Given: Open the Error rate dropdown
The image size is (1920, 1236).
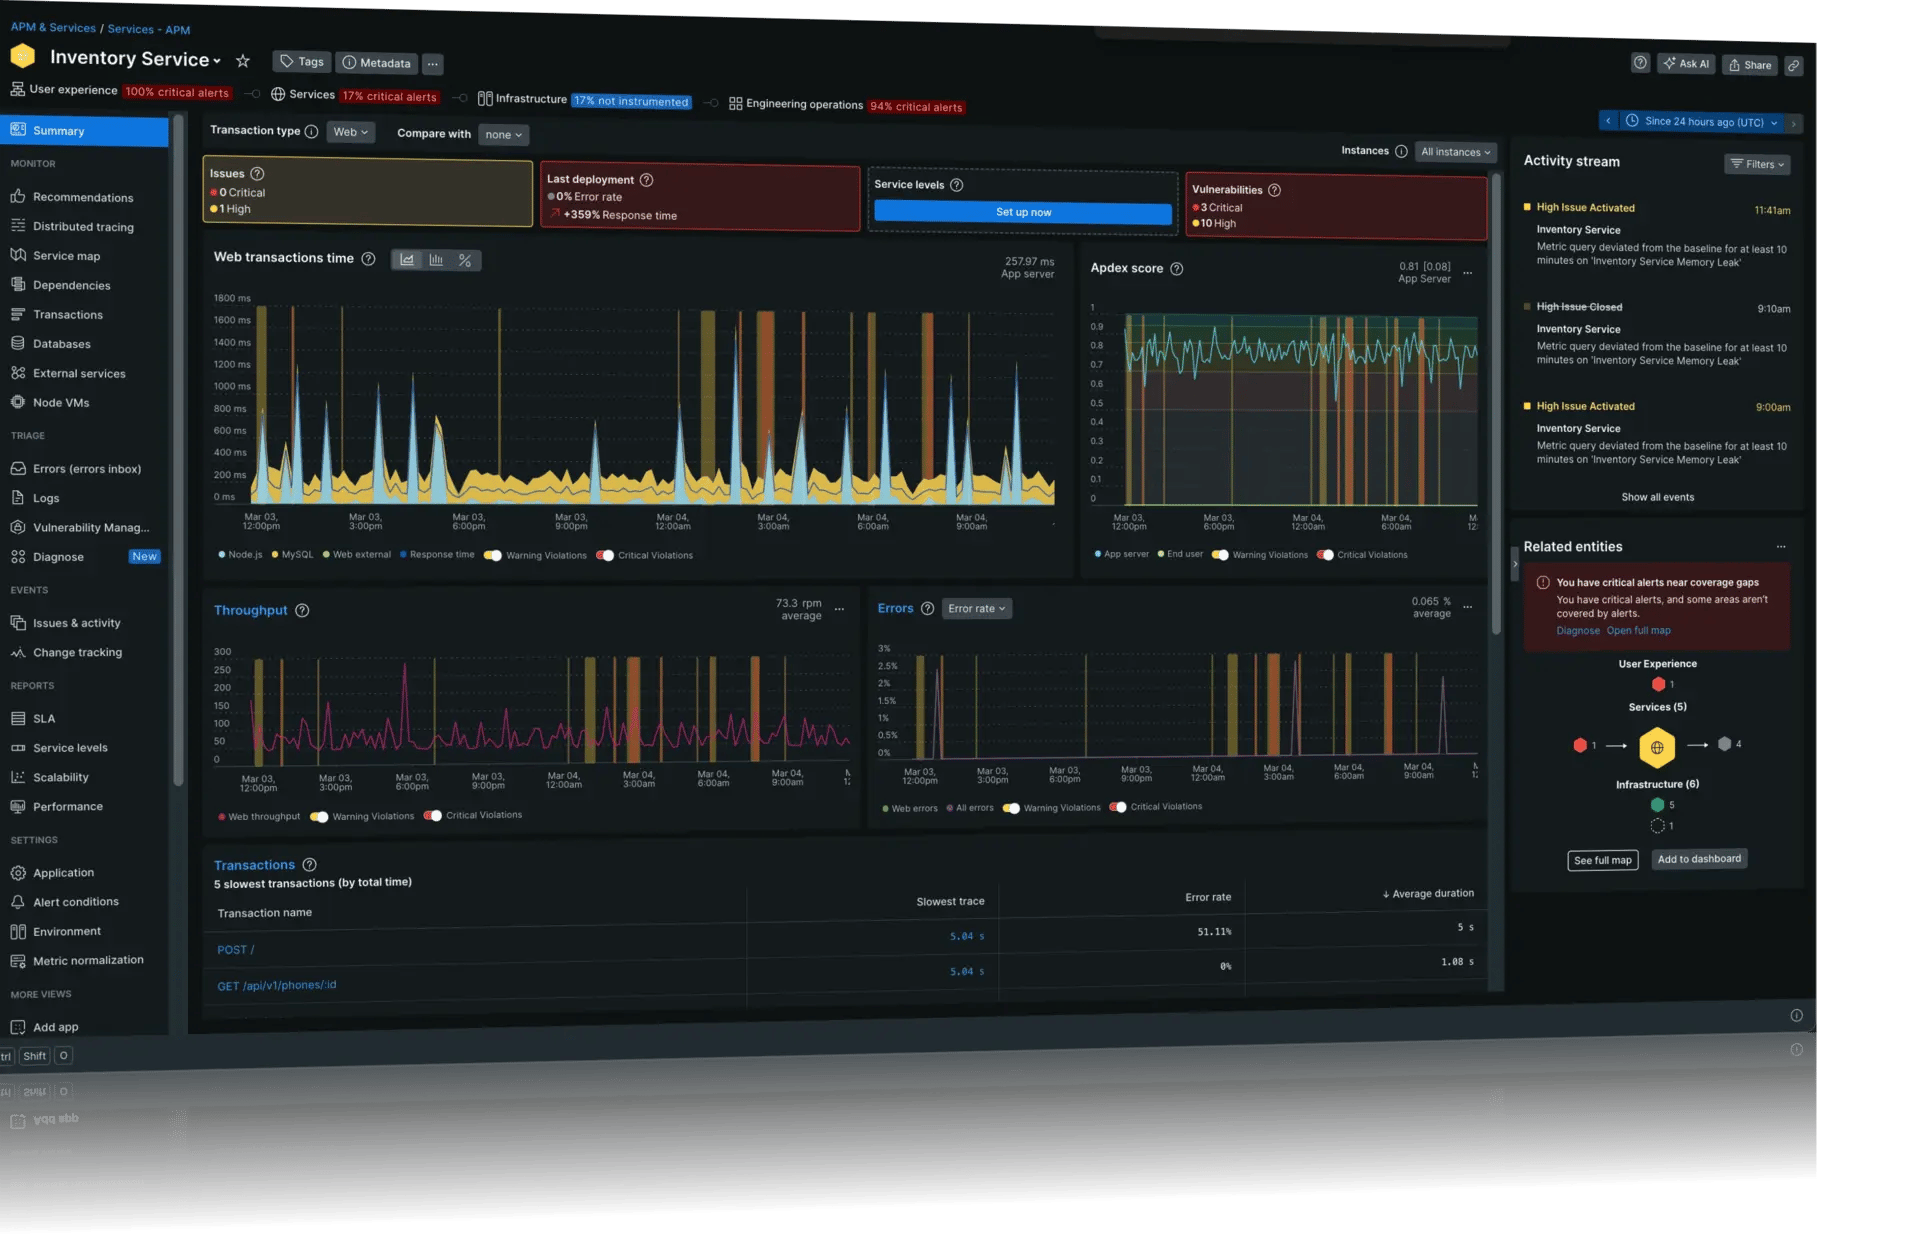Looking at the screenshot, I should click(x=976, y=609).
